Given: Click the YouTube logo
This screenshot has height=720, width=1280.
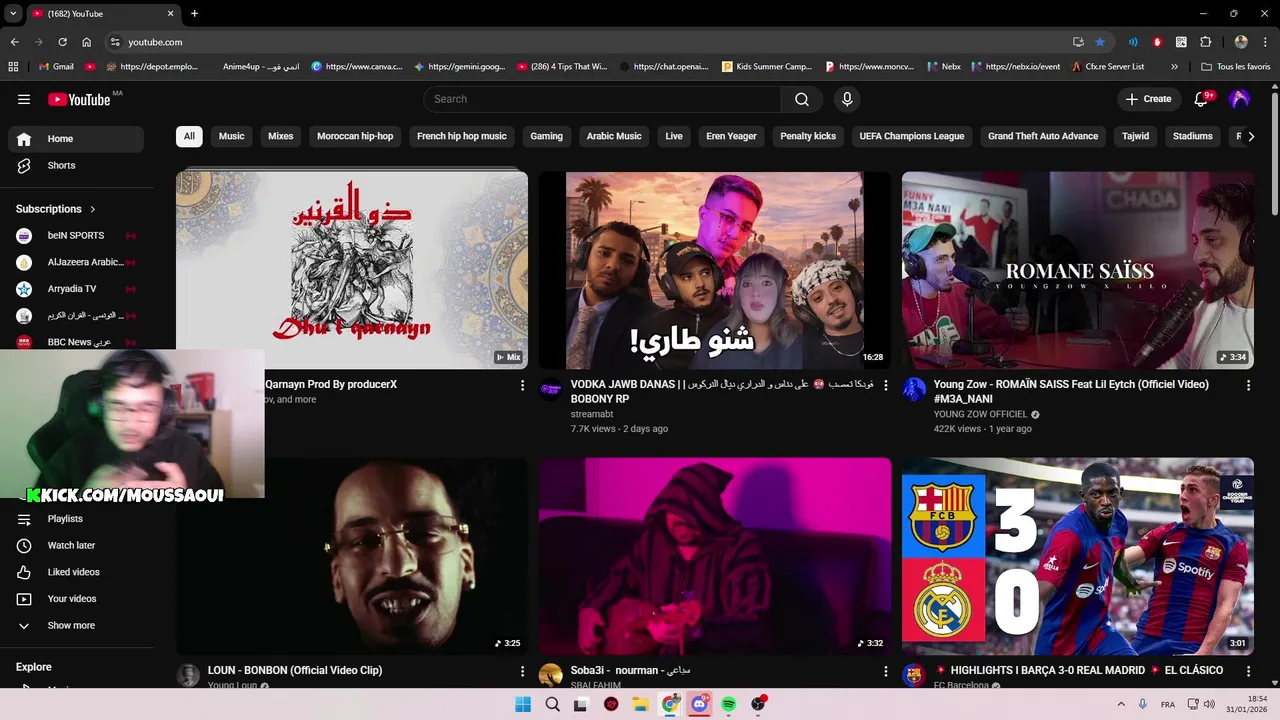Looking at the screenshot, I should coord(79,99).
